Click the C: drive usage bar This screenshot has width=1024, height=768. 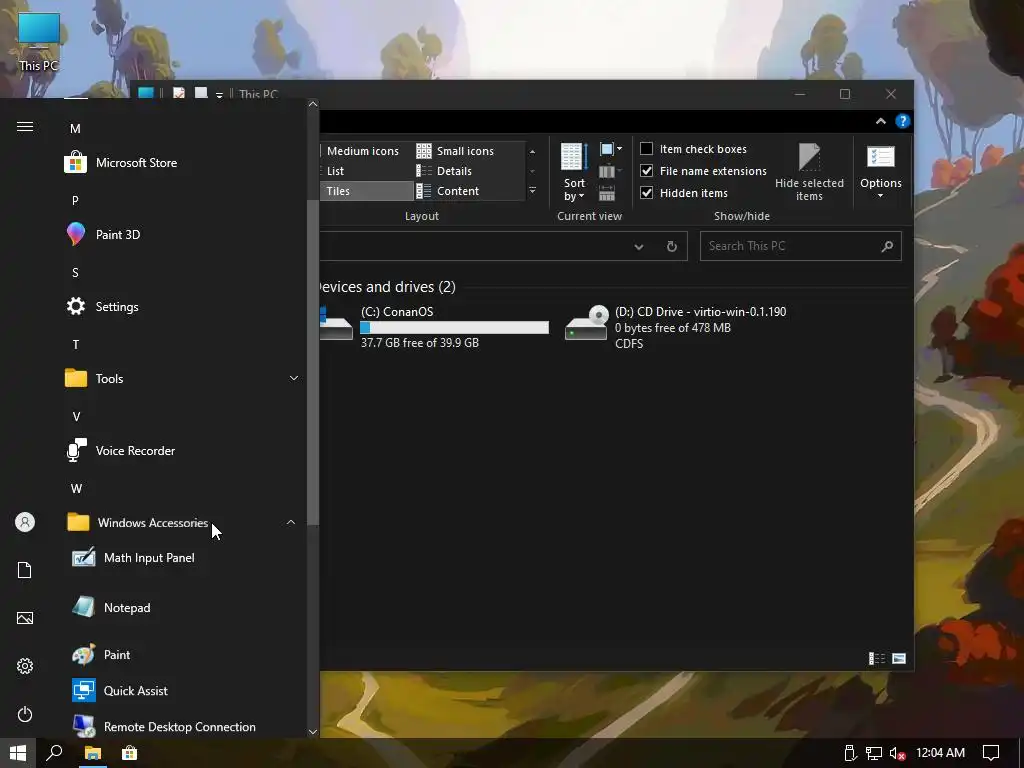click(x=455, y=327)
